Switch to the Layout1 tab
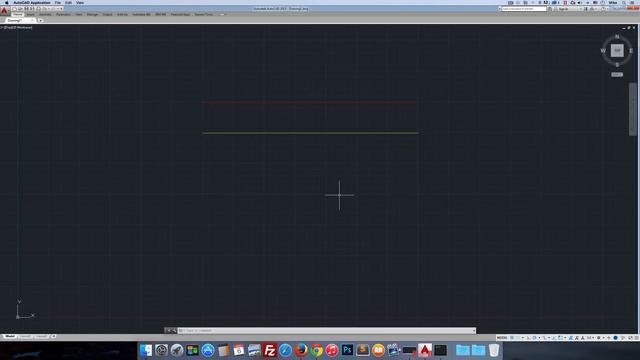 25,337
